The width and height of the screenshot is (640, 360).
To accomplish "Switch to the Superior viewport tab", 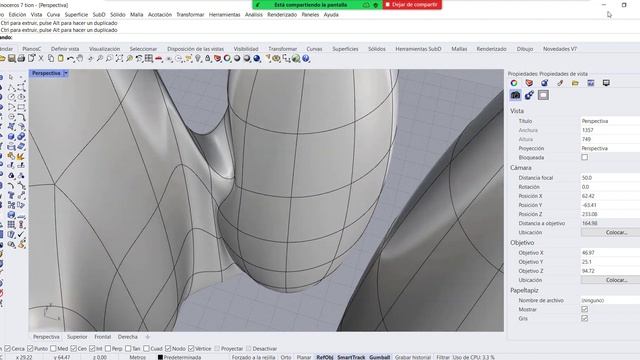I will tap(77, 337).
